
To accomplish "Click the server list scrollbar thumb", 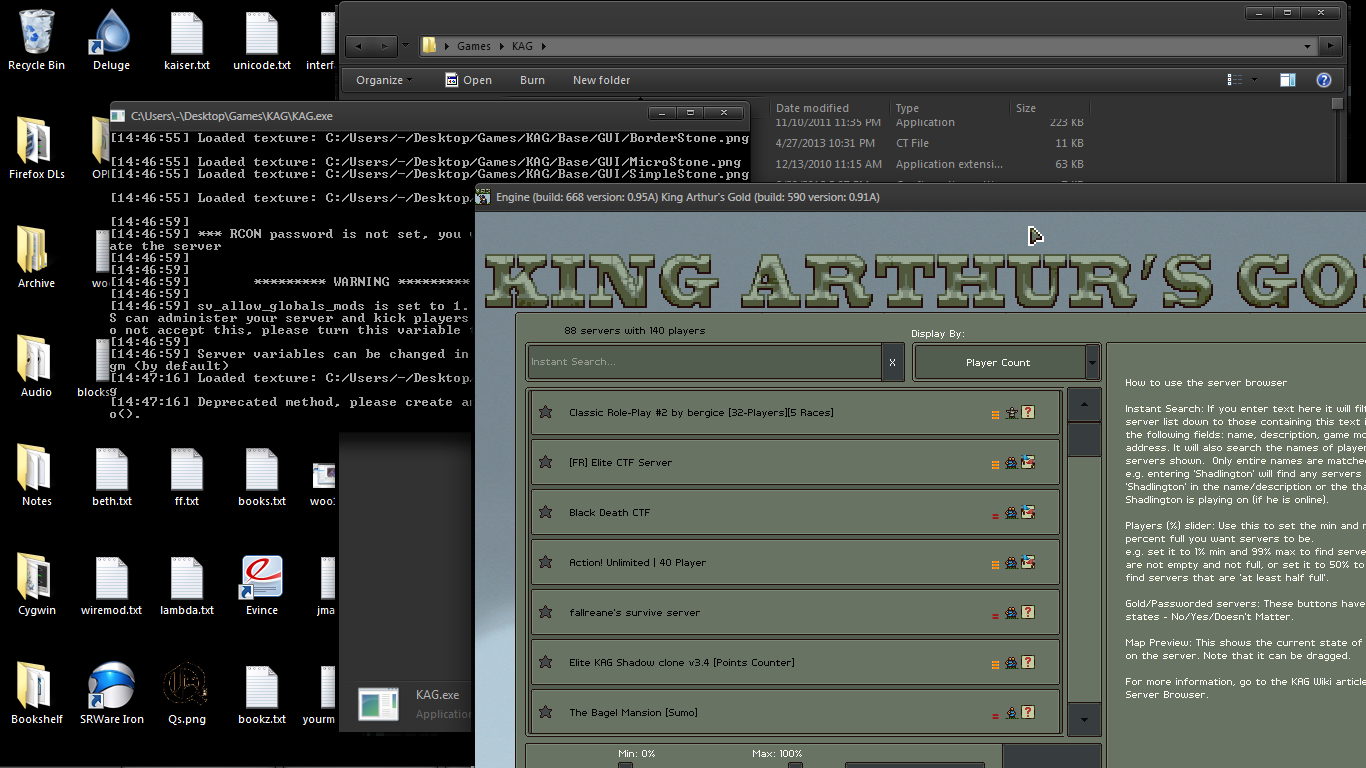I will (1085, 441).
